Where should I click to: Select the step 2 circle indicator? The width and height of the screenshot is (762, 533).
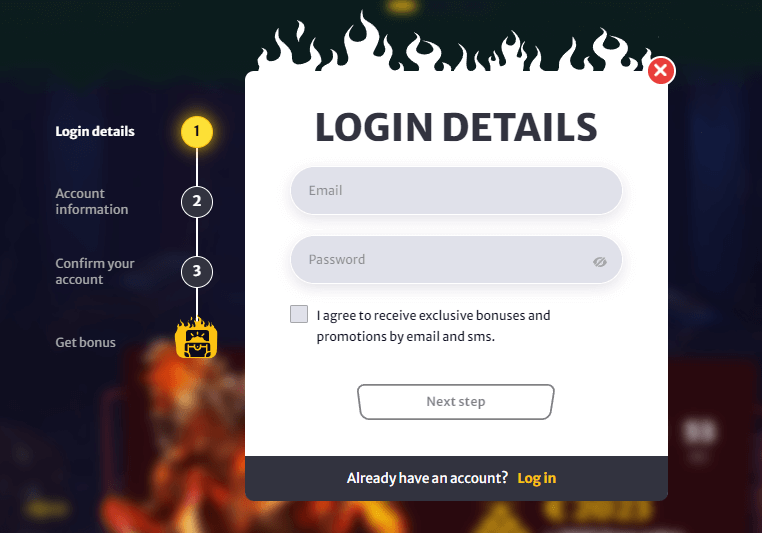coord(197,202)
